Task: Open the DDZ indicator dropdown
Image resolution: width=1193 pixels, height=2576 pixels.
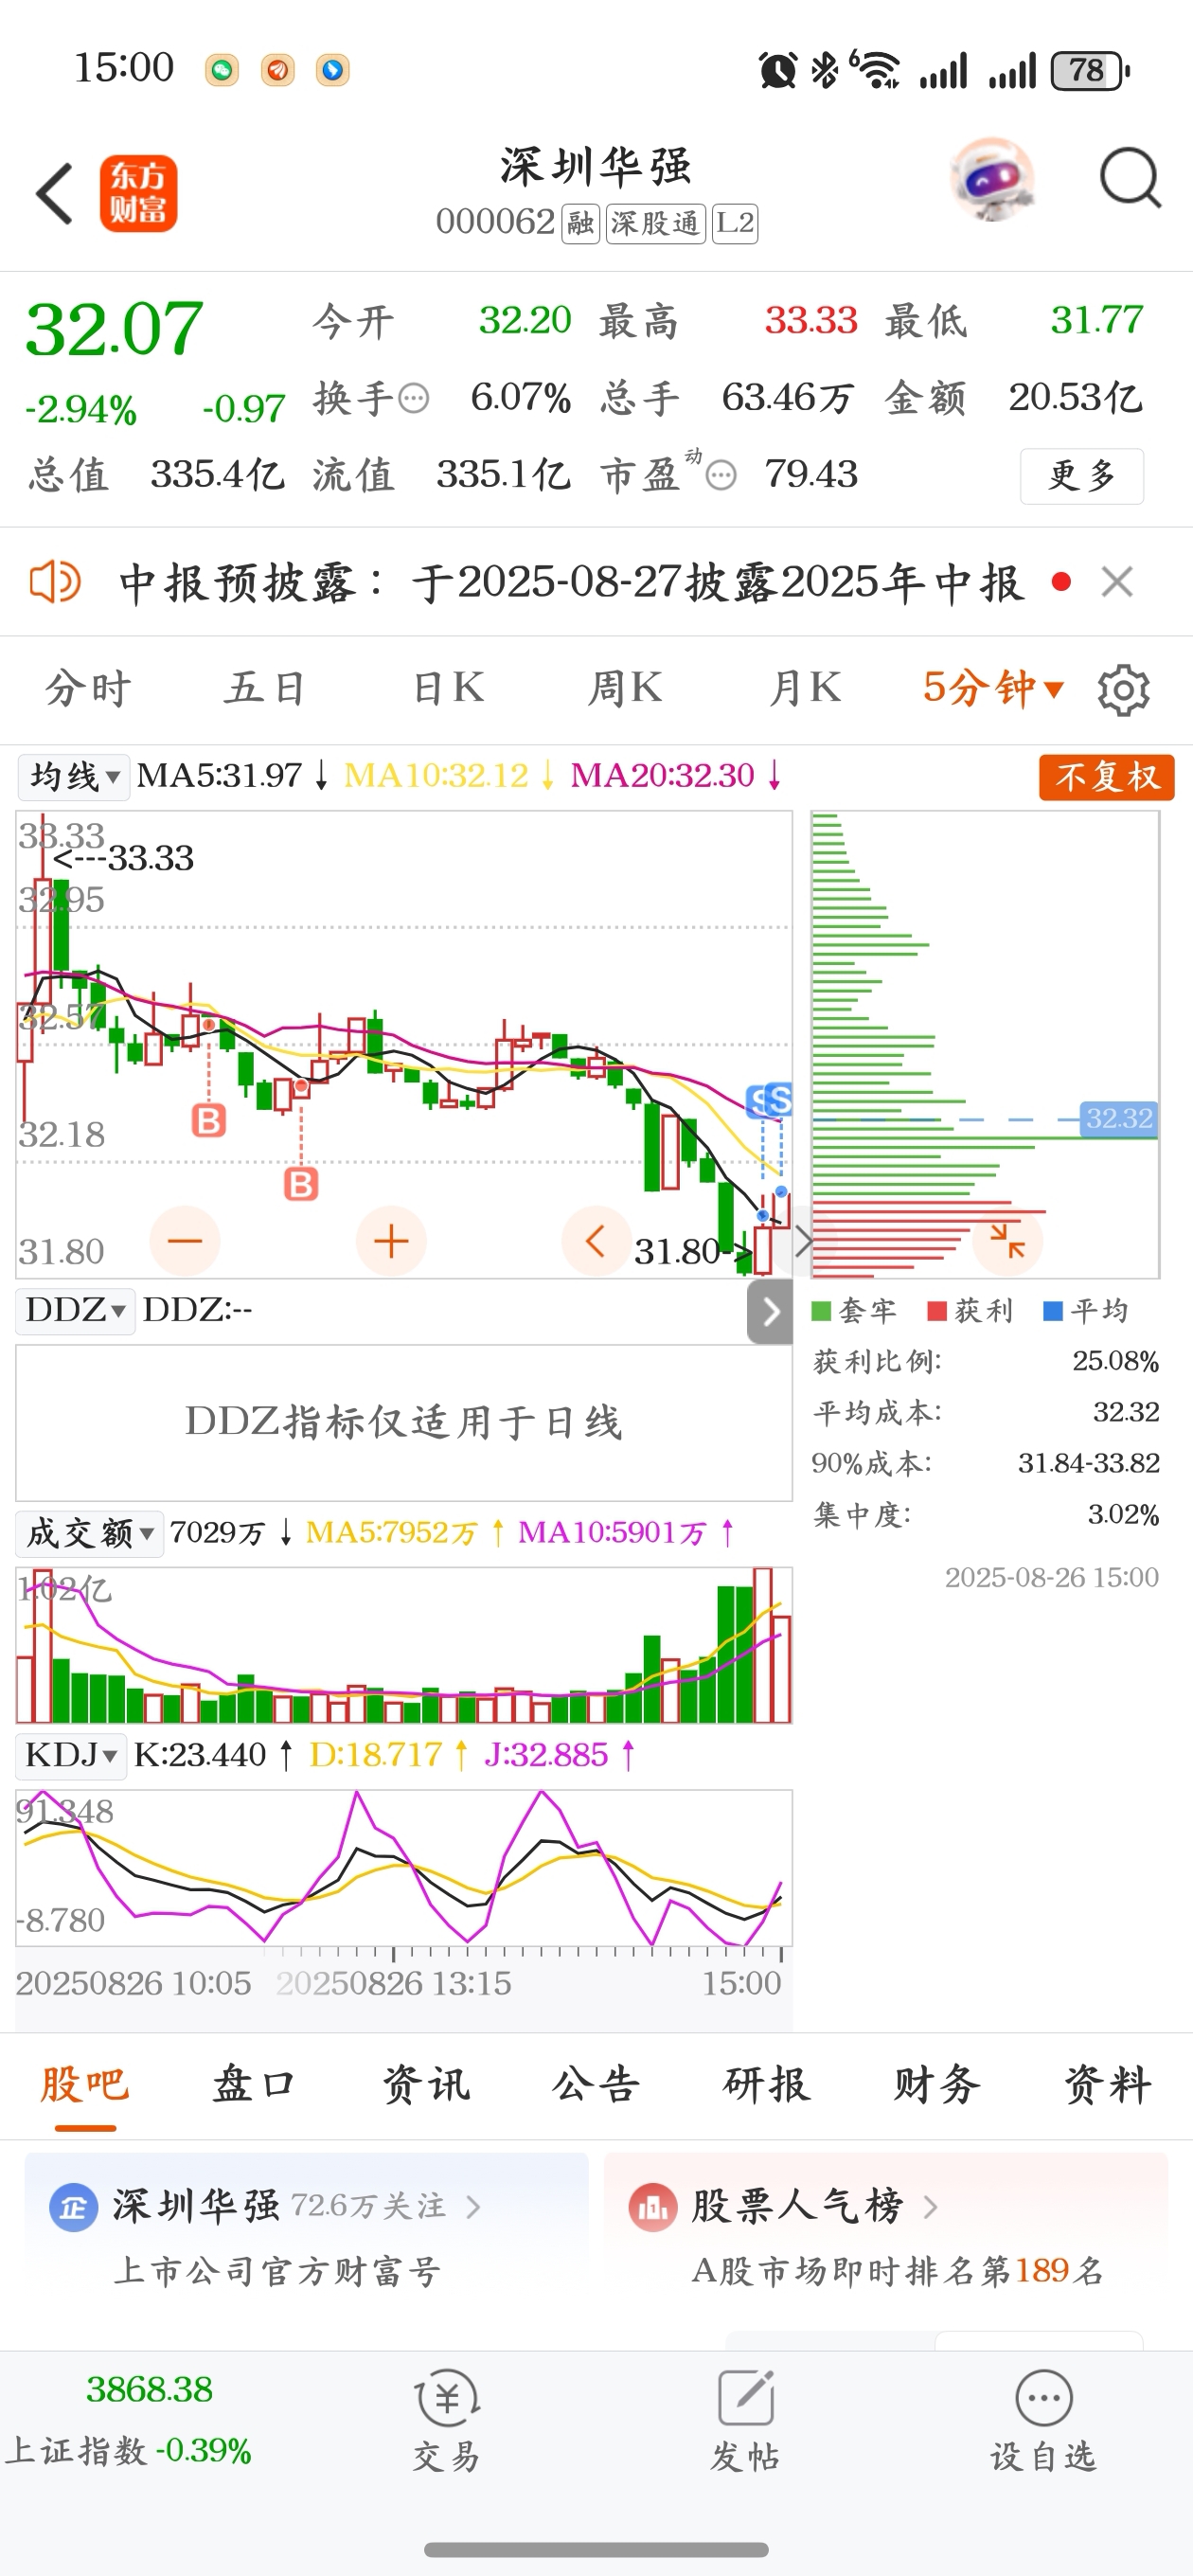Action: coord(75,1310)
